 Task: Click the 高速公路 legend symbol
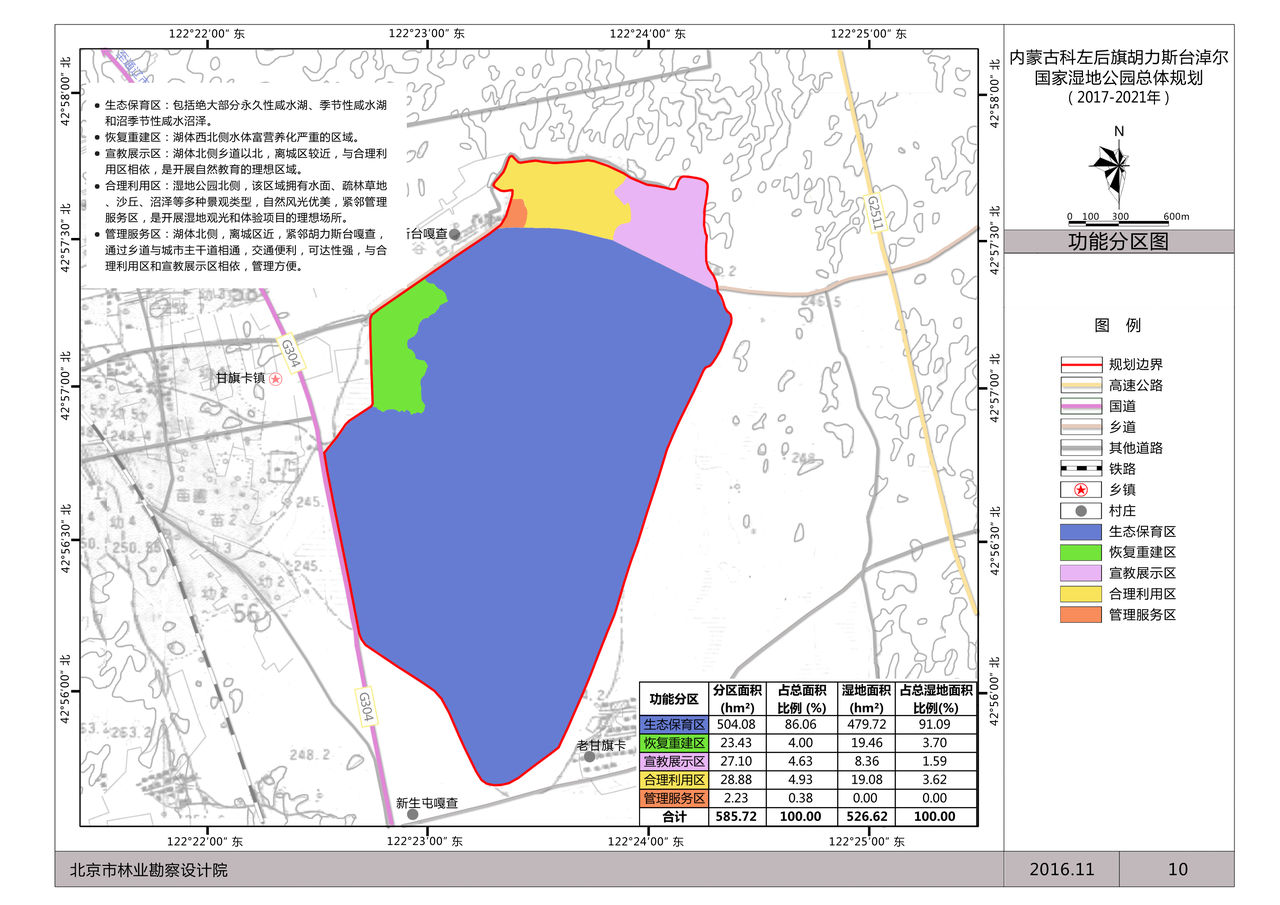pyautogui.click(x=1081, y=386)
